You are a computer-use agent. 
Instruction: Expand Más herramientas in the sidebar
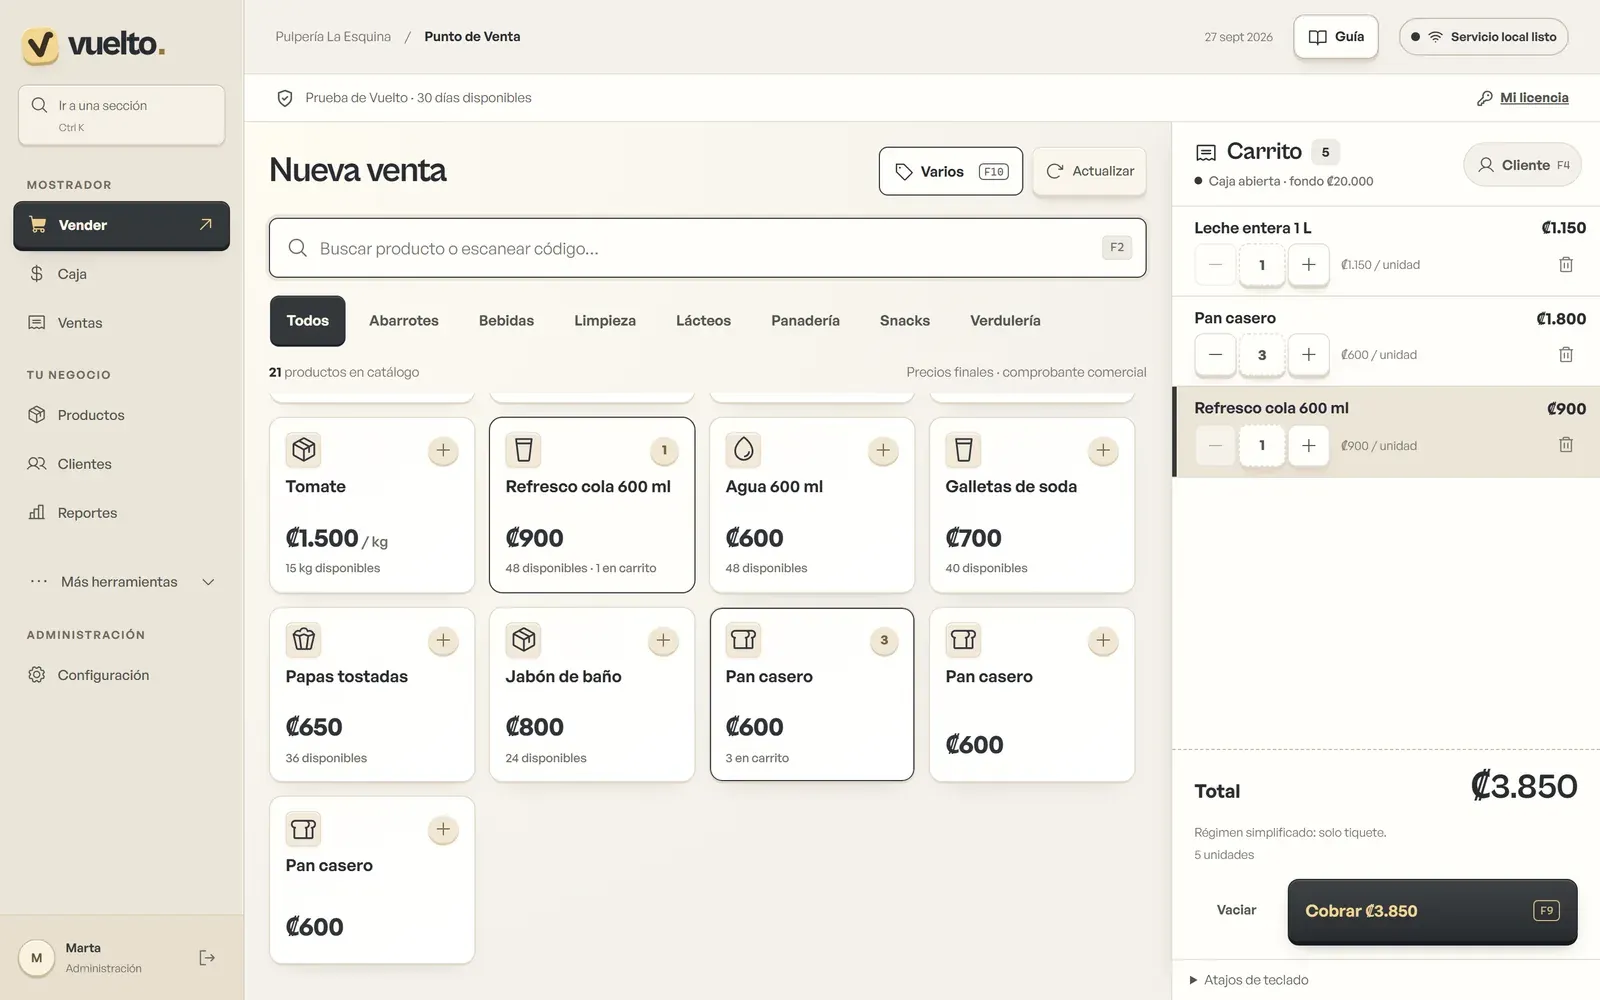pyautogui.click(x=122, y=582)
